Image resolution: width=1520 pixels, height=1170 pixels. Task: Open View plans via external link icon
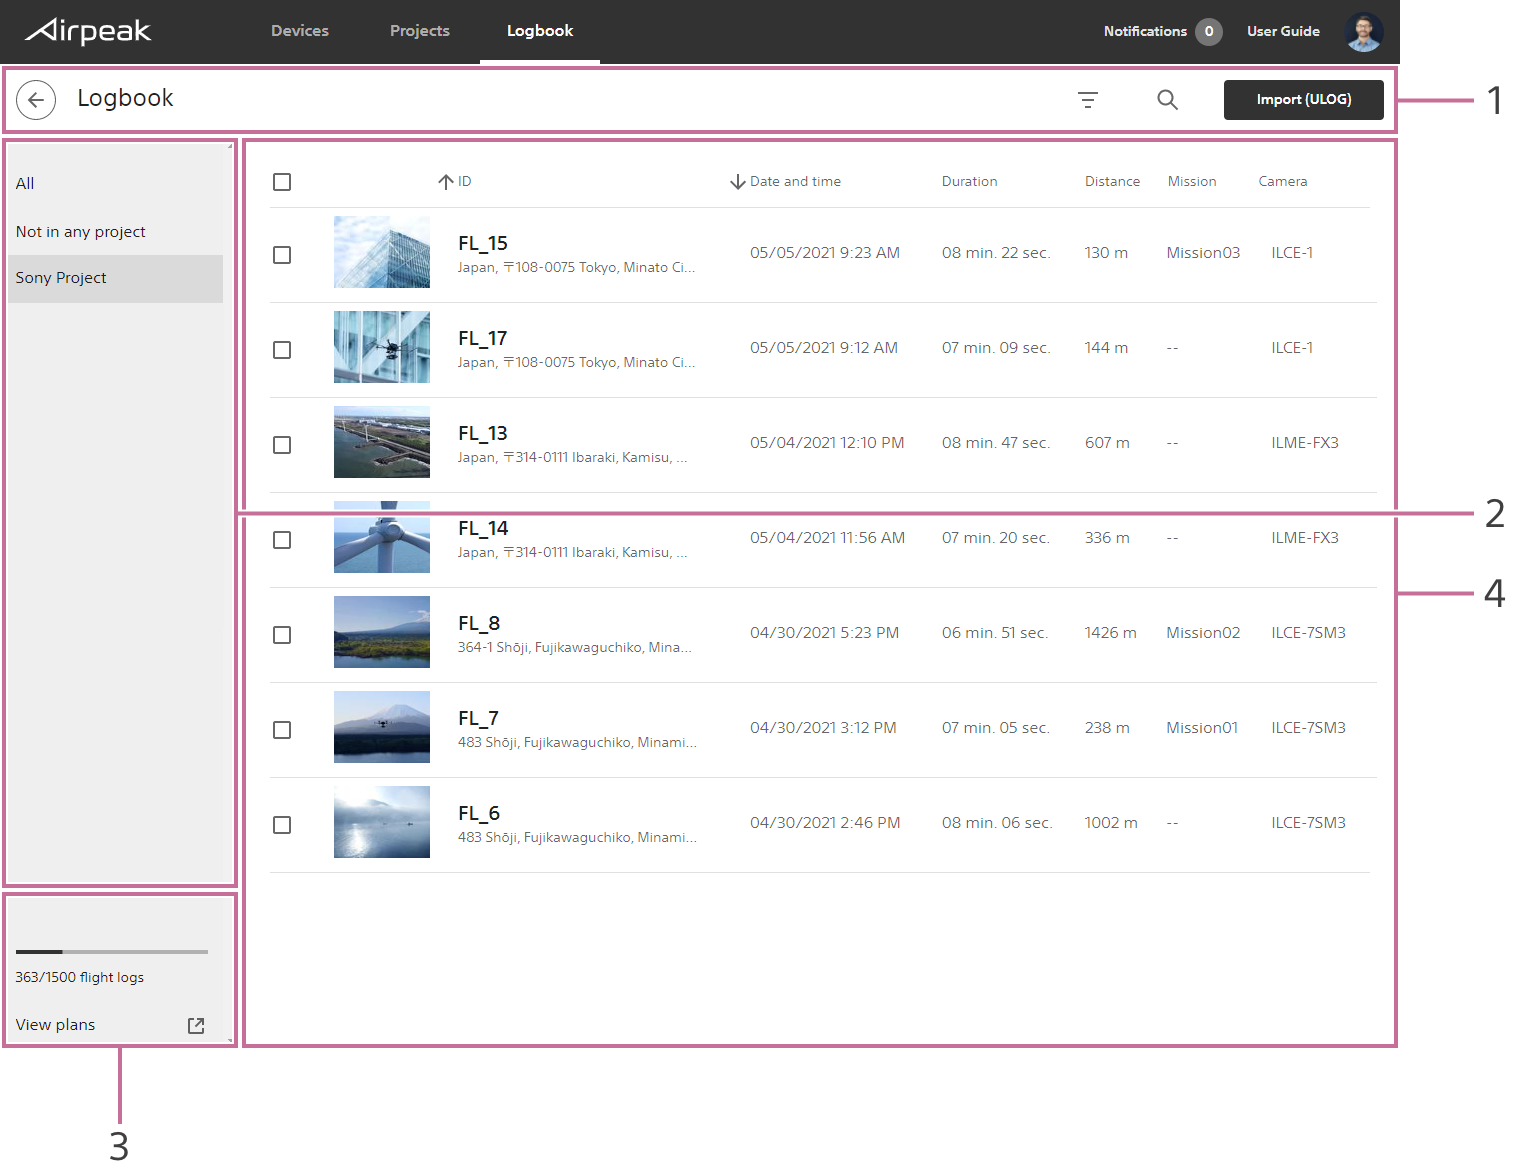click(x=195, y=1025)
